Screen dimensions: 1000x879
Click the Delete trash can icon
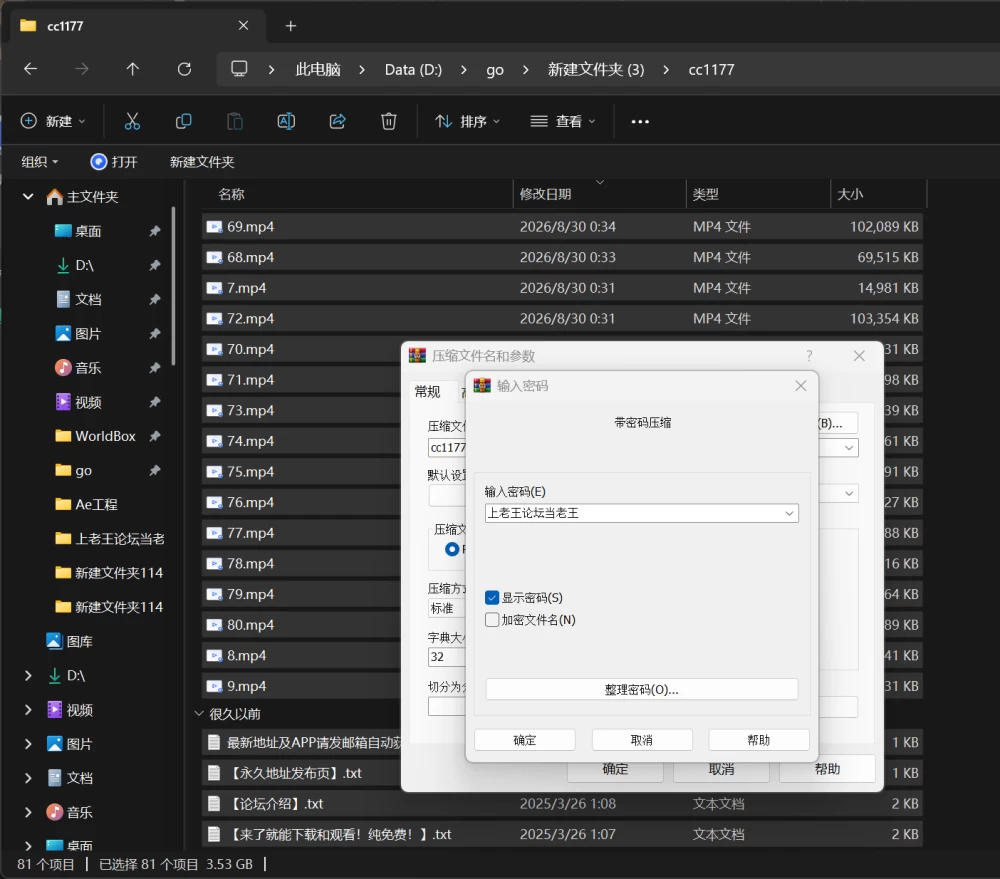(x=388, y=121)
